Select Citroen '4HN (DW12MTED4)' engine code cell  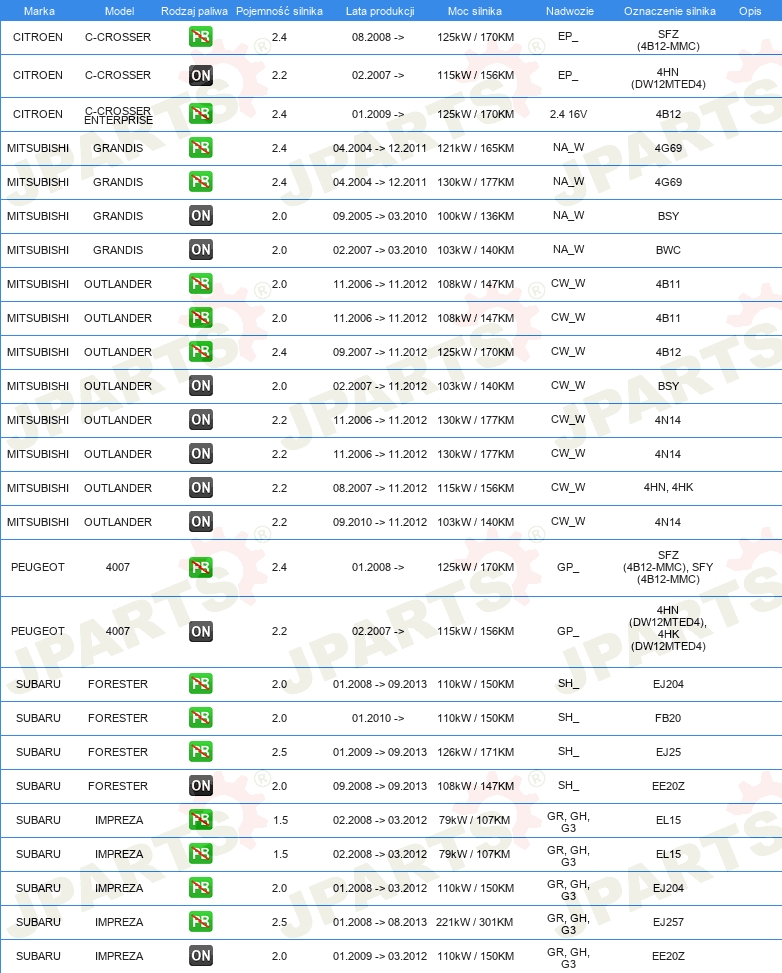click(668, 78)
